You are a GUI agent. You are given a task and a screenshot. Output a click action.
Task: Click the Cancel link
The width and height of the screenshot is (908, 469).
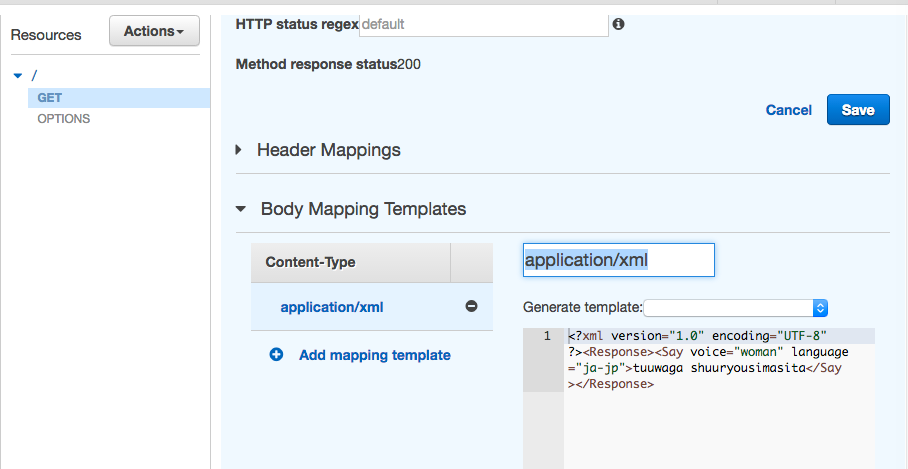click(789, 110)
